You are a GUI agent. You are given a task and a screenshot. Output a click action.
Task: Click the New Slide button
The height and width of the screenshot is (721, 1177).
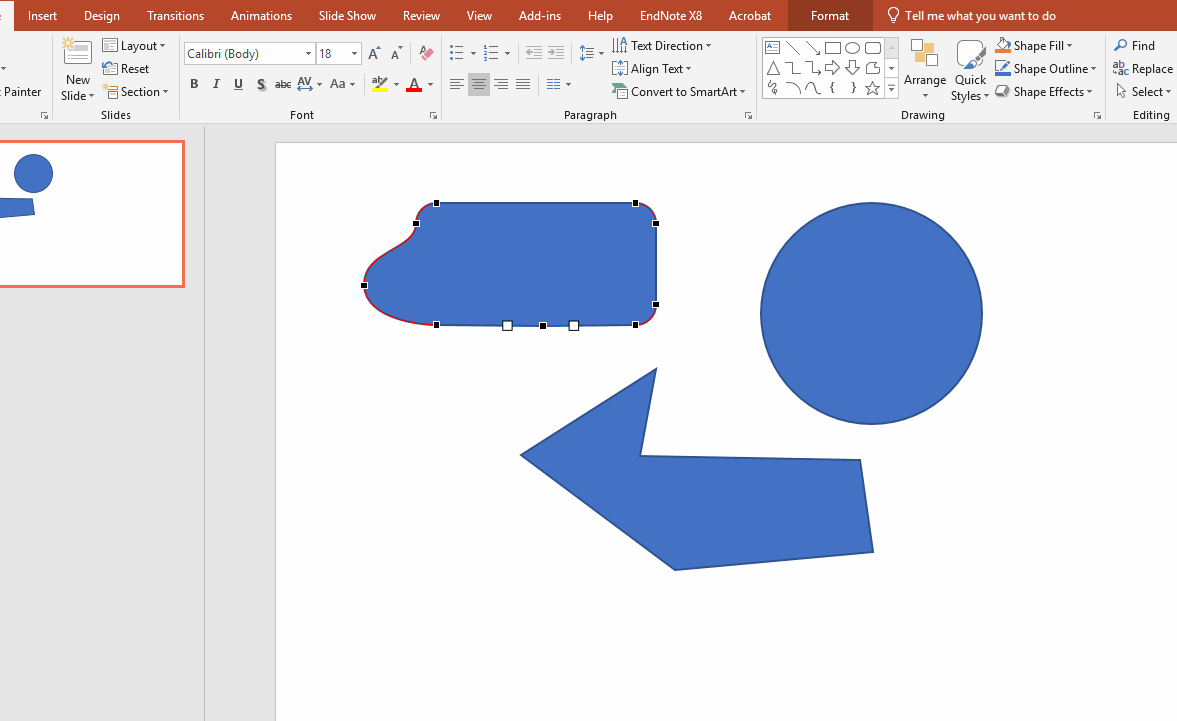tap(77, 68)
